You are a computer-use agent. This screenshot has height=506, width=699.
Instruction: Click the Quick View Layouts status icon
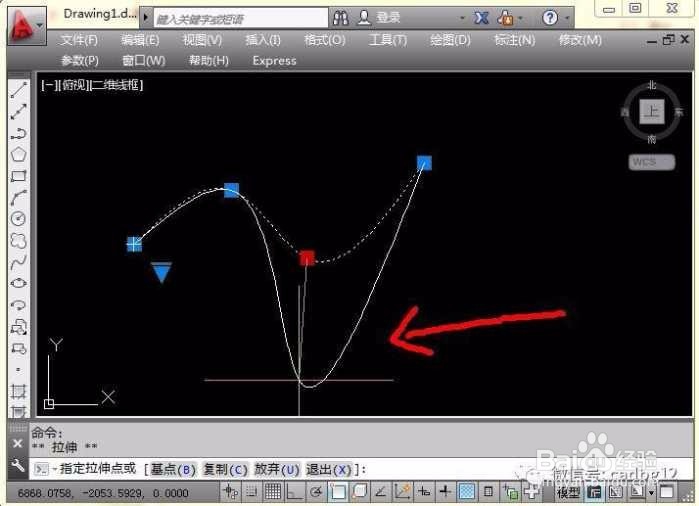point(615,492)
